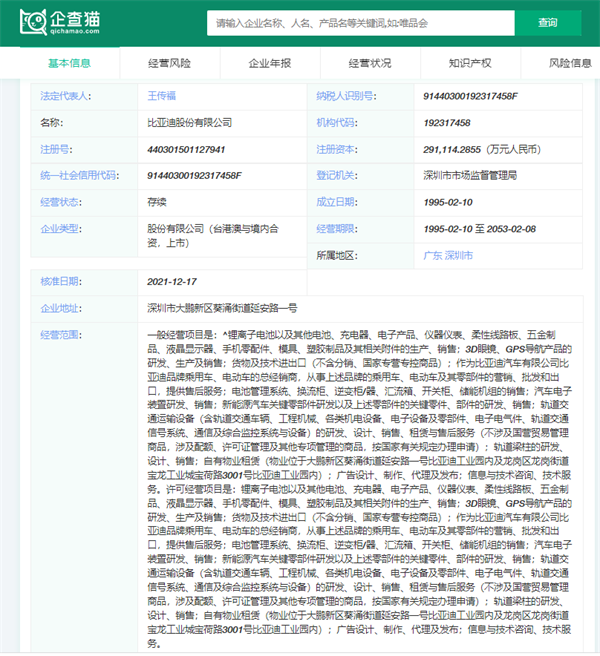The image size is (600, 656).
Task: Click the 广东 region link
Action: tap(433, 255)
